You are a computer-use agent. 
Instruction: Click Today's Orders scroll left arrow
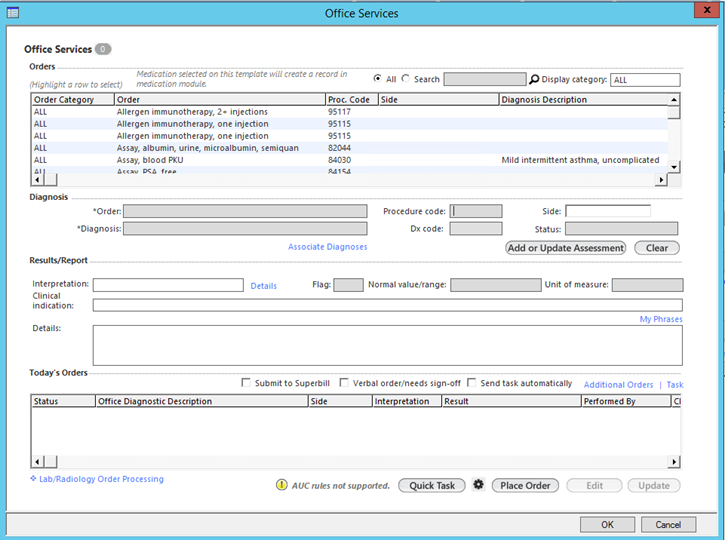click(x=37, y=461)
